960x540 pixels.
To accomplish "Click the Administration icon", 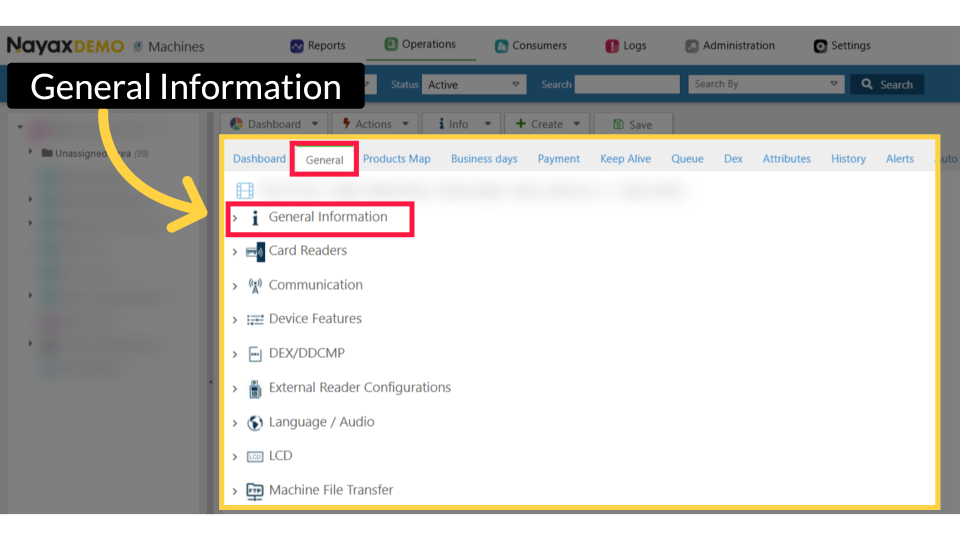I will point(692,46).
